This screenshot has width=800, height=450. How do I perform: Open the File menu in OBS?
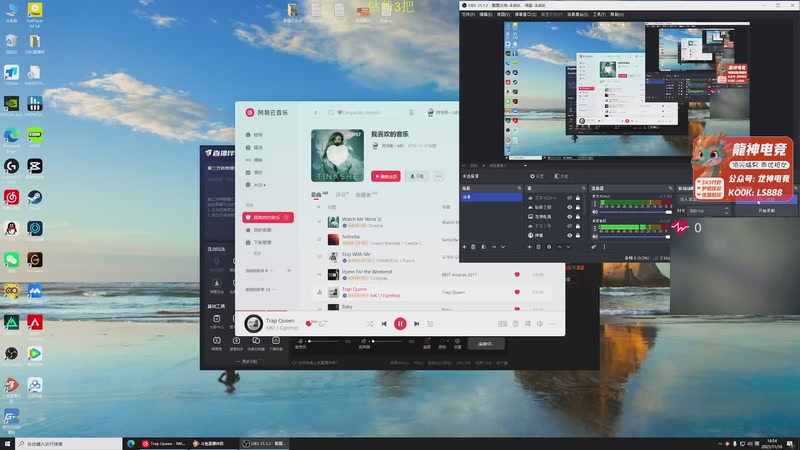(468, 14)
